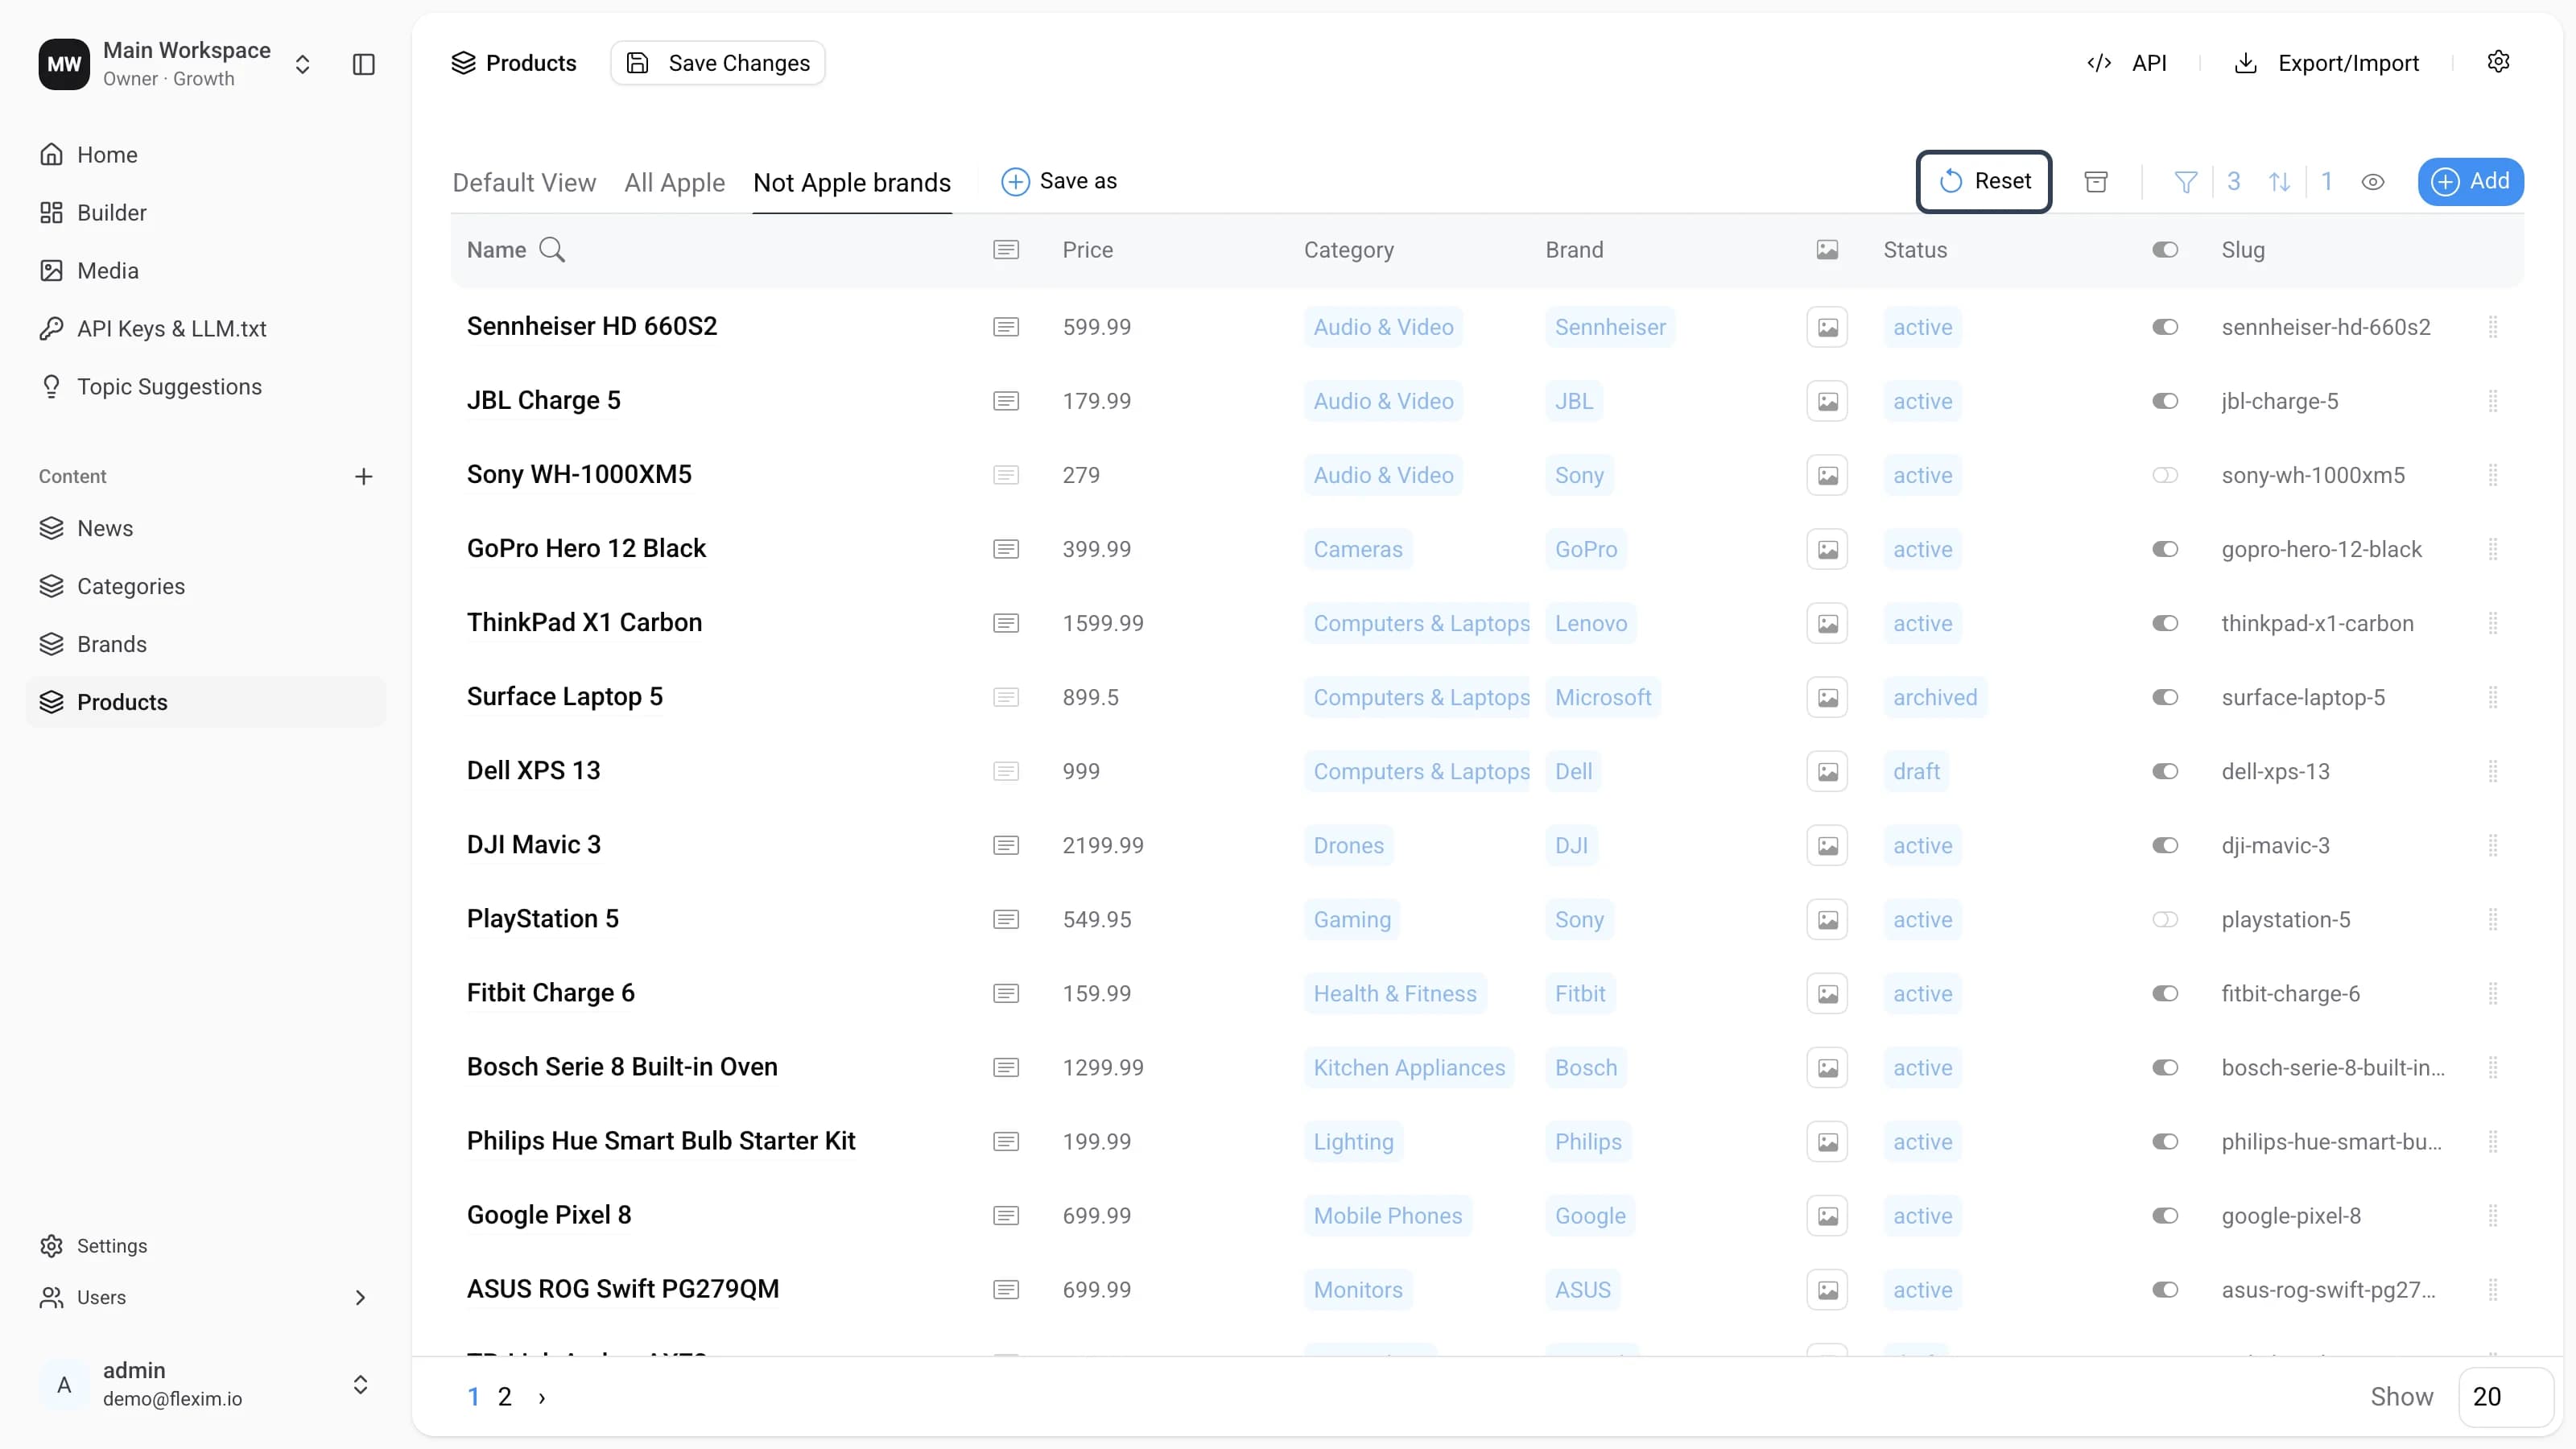Viewport: 2576px width, 1449px height.
Task: Open the Show rows per page selector
Action: 2506,1396
